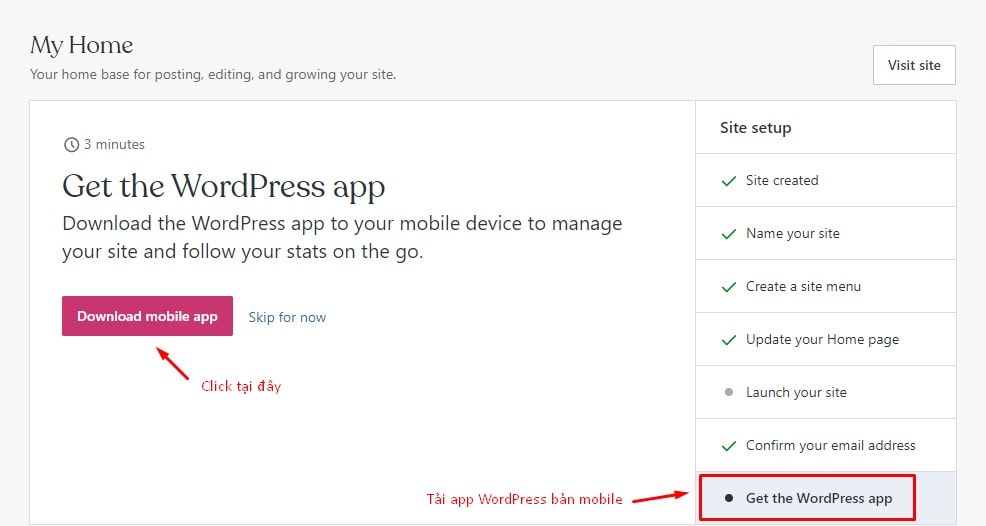The height and width of the screenshot is (526, 986).
Task: Click the checkmark beside Create a site menu
Action: pyautogui.click(x=729, y=287)
